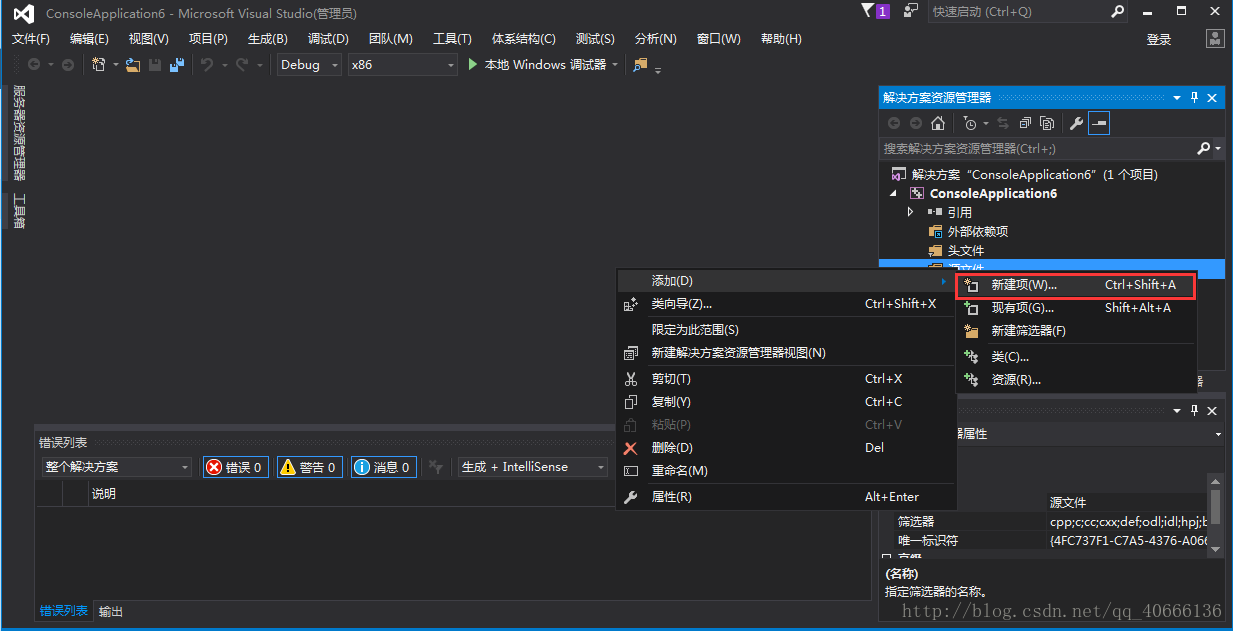The height and width of the screenshot is (631, 1233).
Task: Click the New Project toolbar icon
Action: pyautogui.click(x=99, y=65)
